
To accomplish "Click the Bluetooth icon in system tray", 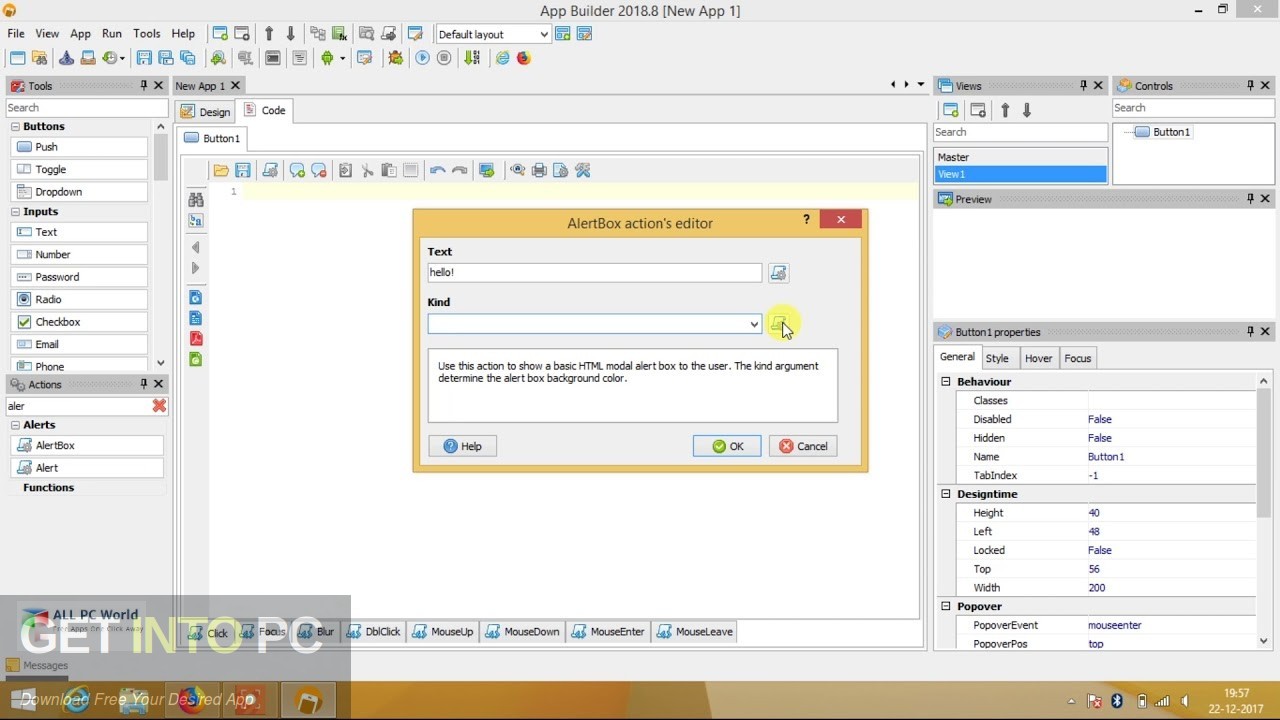I will point(1117,701).
